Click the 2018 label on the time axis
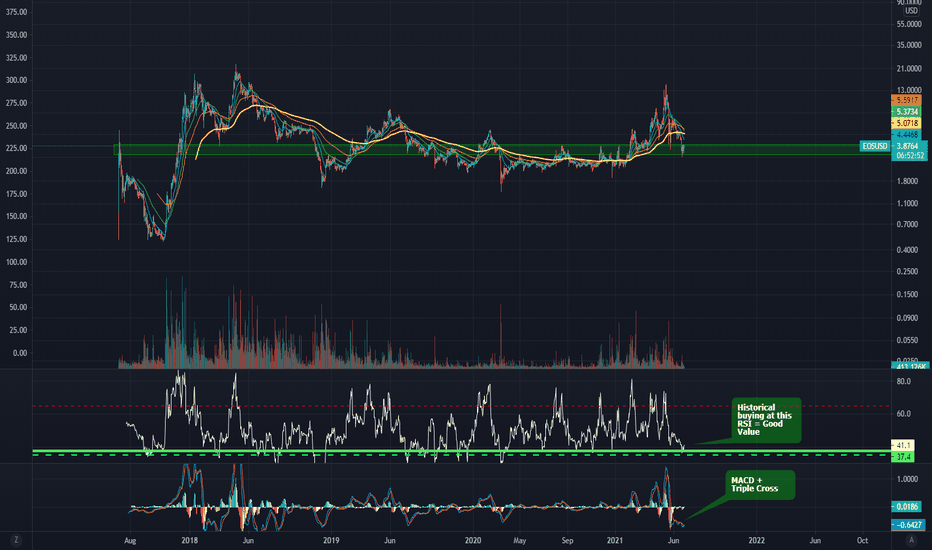This screenshot has height=550, width=932. coord(190,540)
